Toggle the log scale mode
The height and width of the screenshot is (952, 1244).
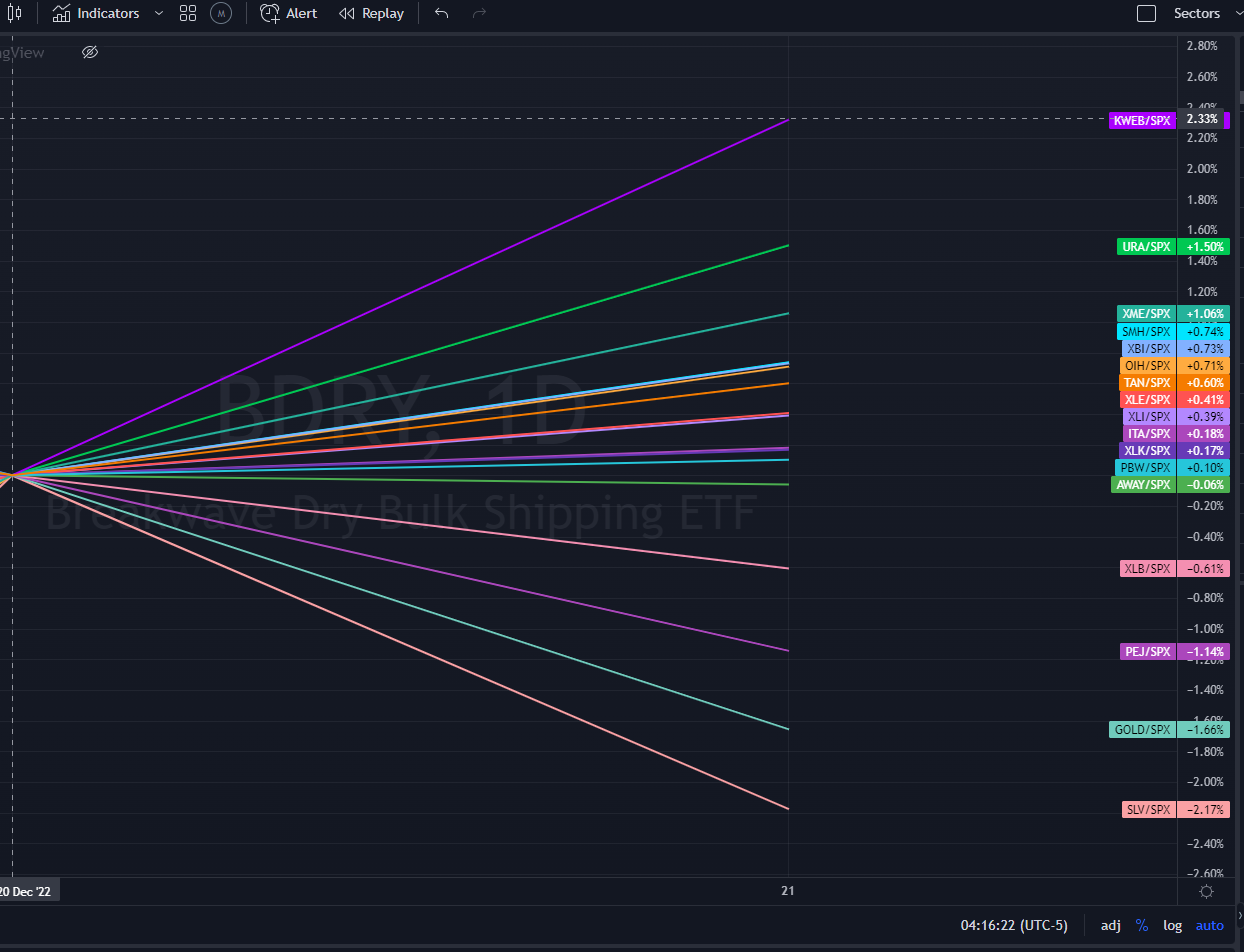1172,926
